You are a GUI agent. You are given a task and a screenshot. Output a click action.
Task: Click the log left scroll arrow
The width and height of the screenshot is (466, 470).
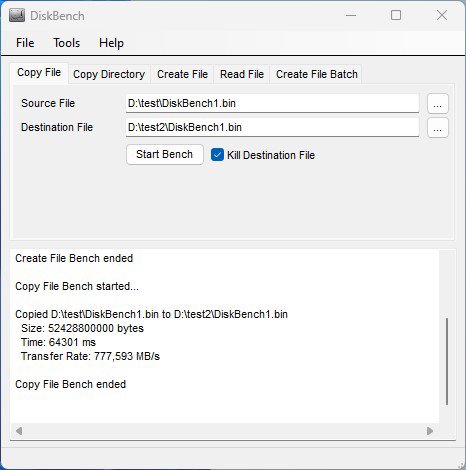[x=19, y=431]
